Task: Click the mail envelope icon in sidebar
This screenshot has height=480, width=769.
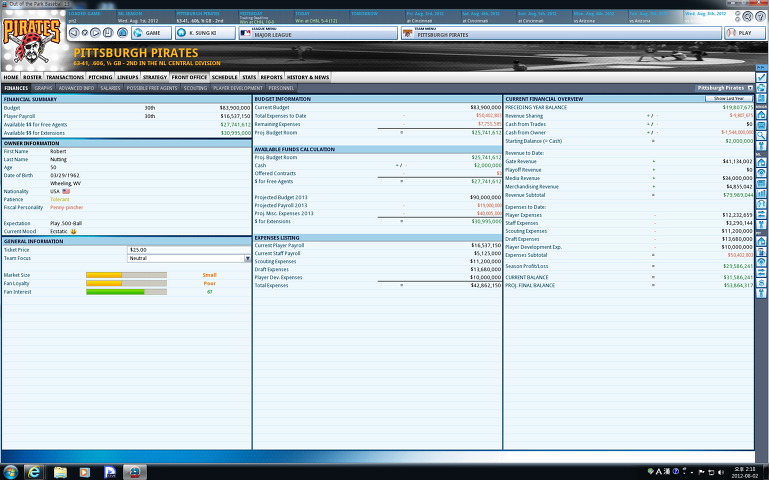Action: [761, 125]
